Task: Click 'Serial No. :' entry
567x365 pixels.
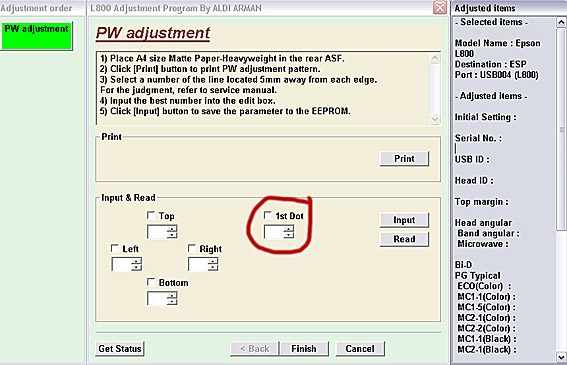Action: tap(478, 138)
